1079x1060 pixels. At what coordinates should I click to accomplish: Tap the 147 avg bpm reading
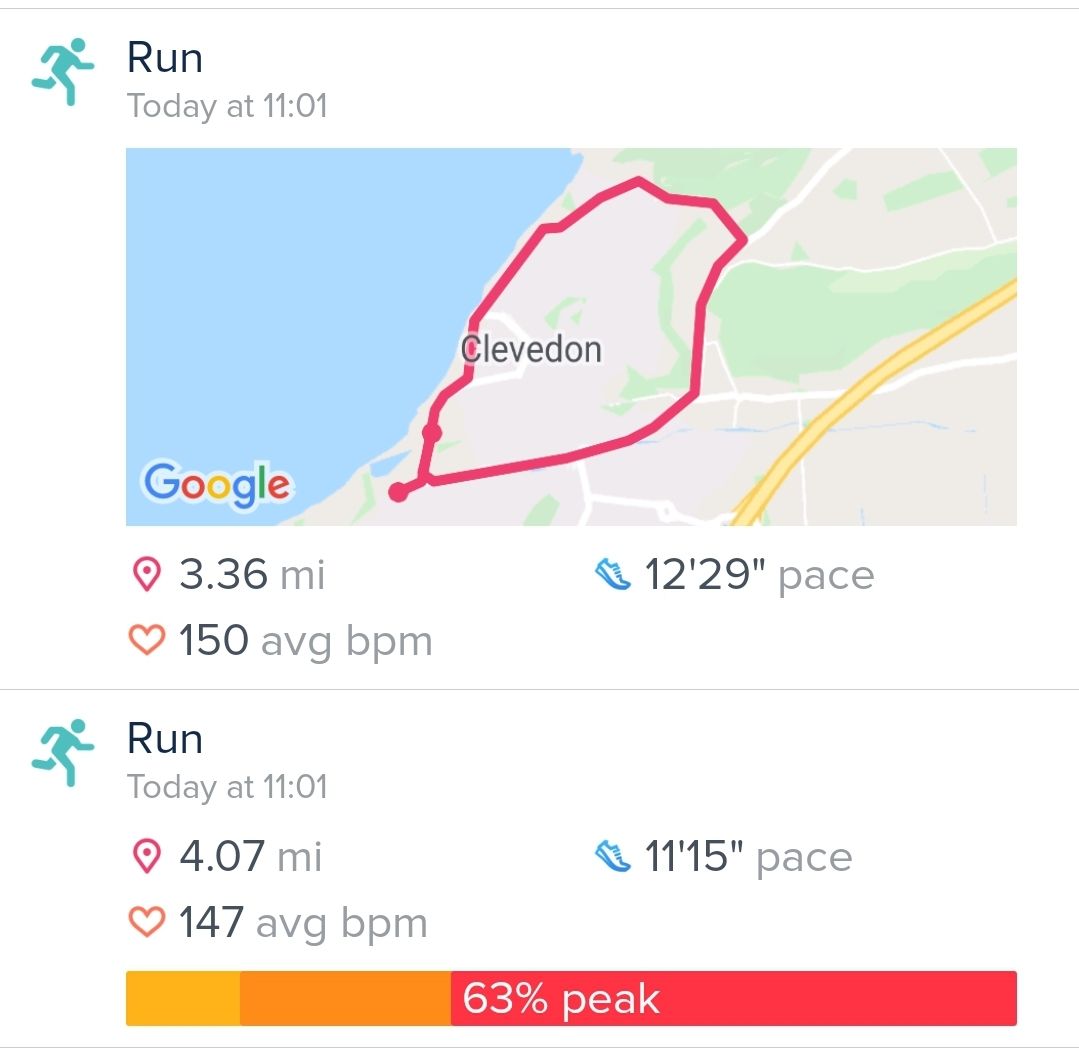tap(303, 922)
